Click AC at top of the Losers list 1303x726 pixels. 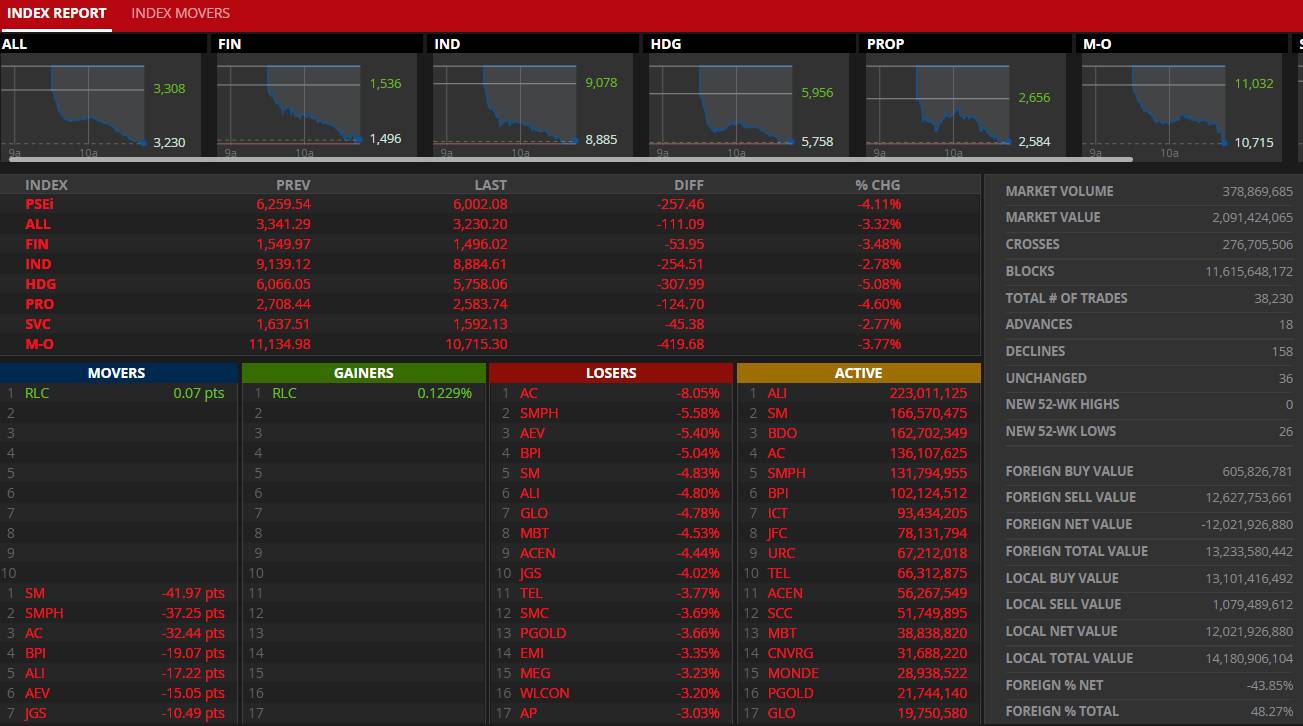pyautogui.click(x=528, y=393)
